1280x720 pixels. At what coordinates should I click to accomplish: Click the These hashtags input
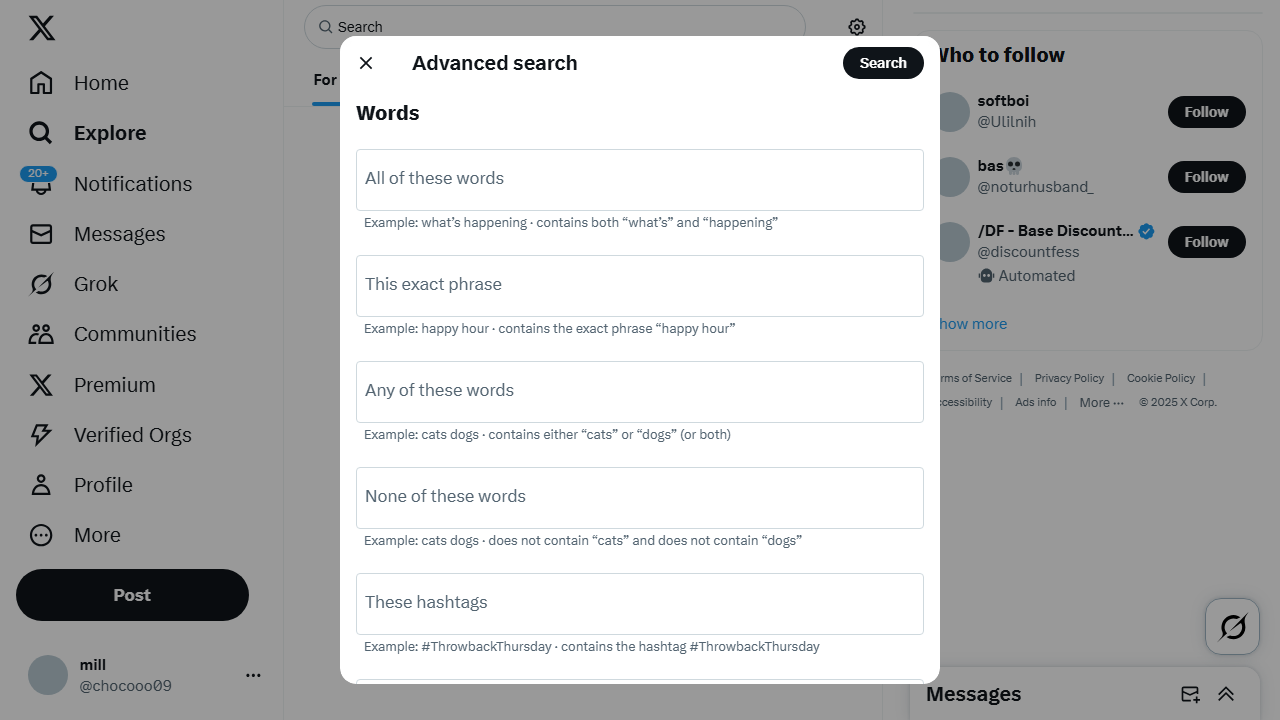[x=640, y=604]
